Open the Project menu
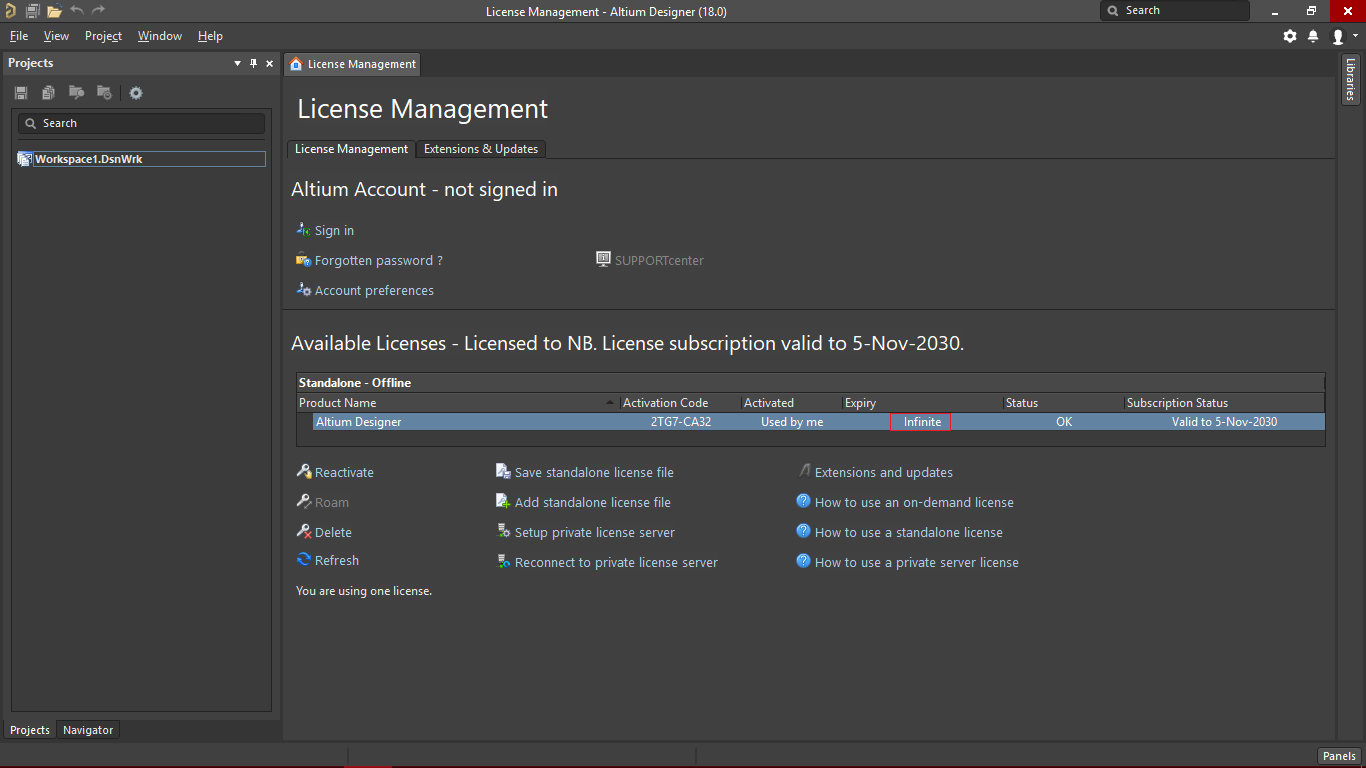1366x768 pixels. click(103, 36)
